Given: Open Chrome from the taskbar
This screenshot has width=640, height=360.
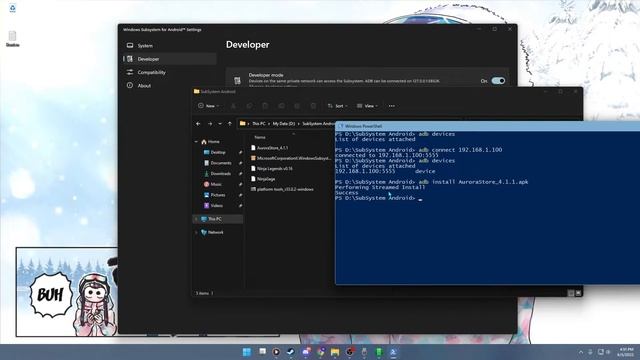Looking at the screenshot, I should coord(320,352).
